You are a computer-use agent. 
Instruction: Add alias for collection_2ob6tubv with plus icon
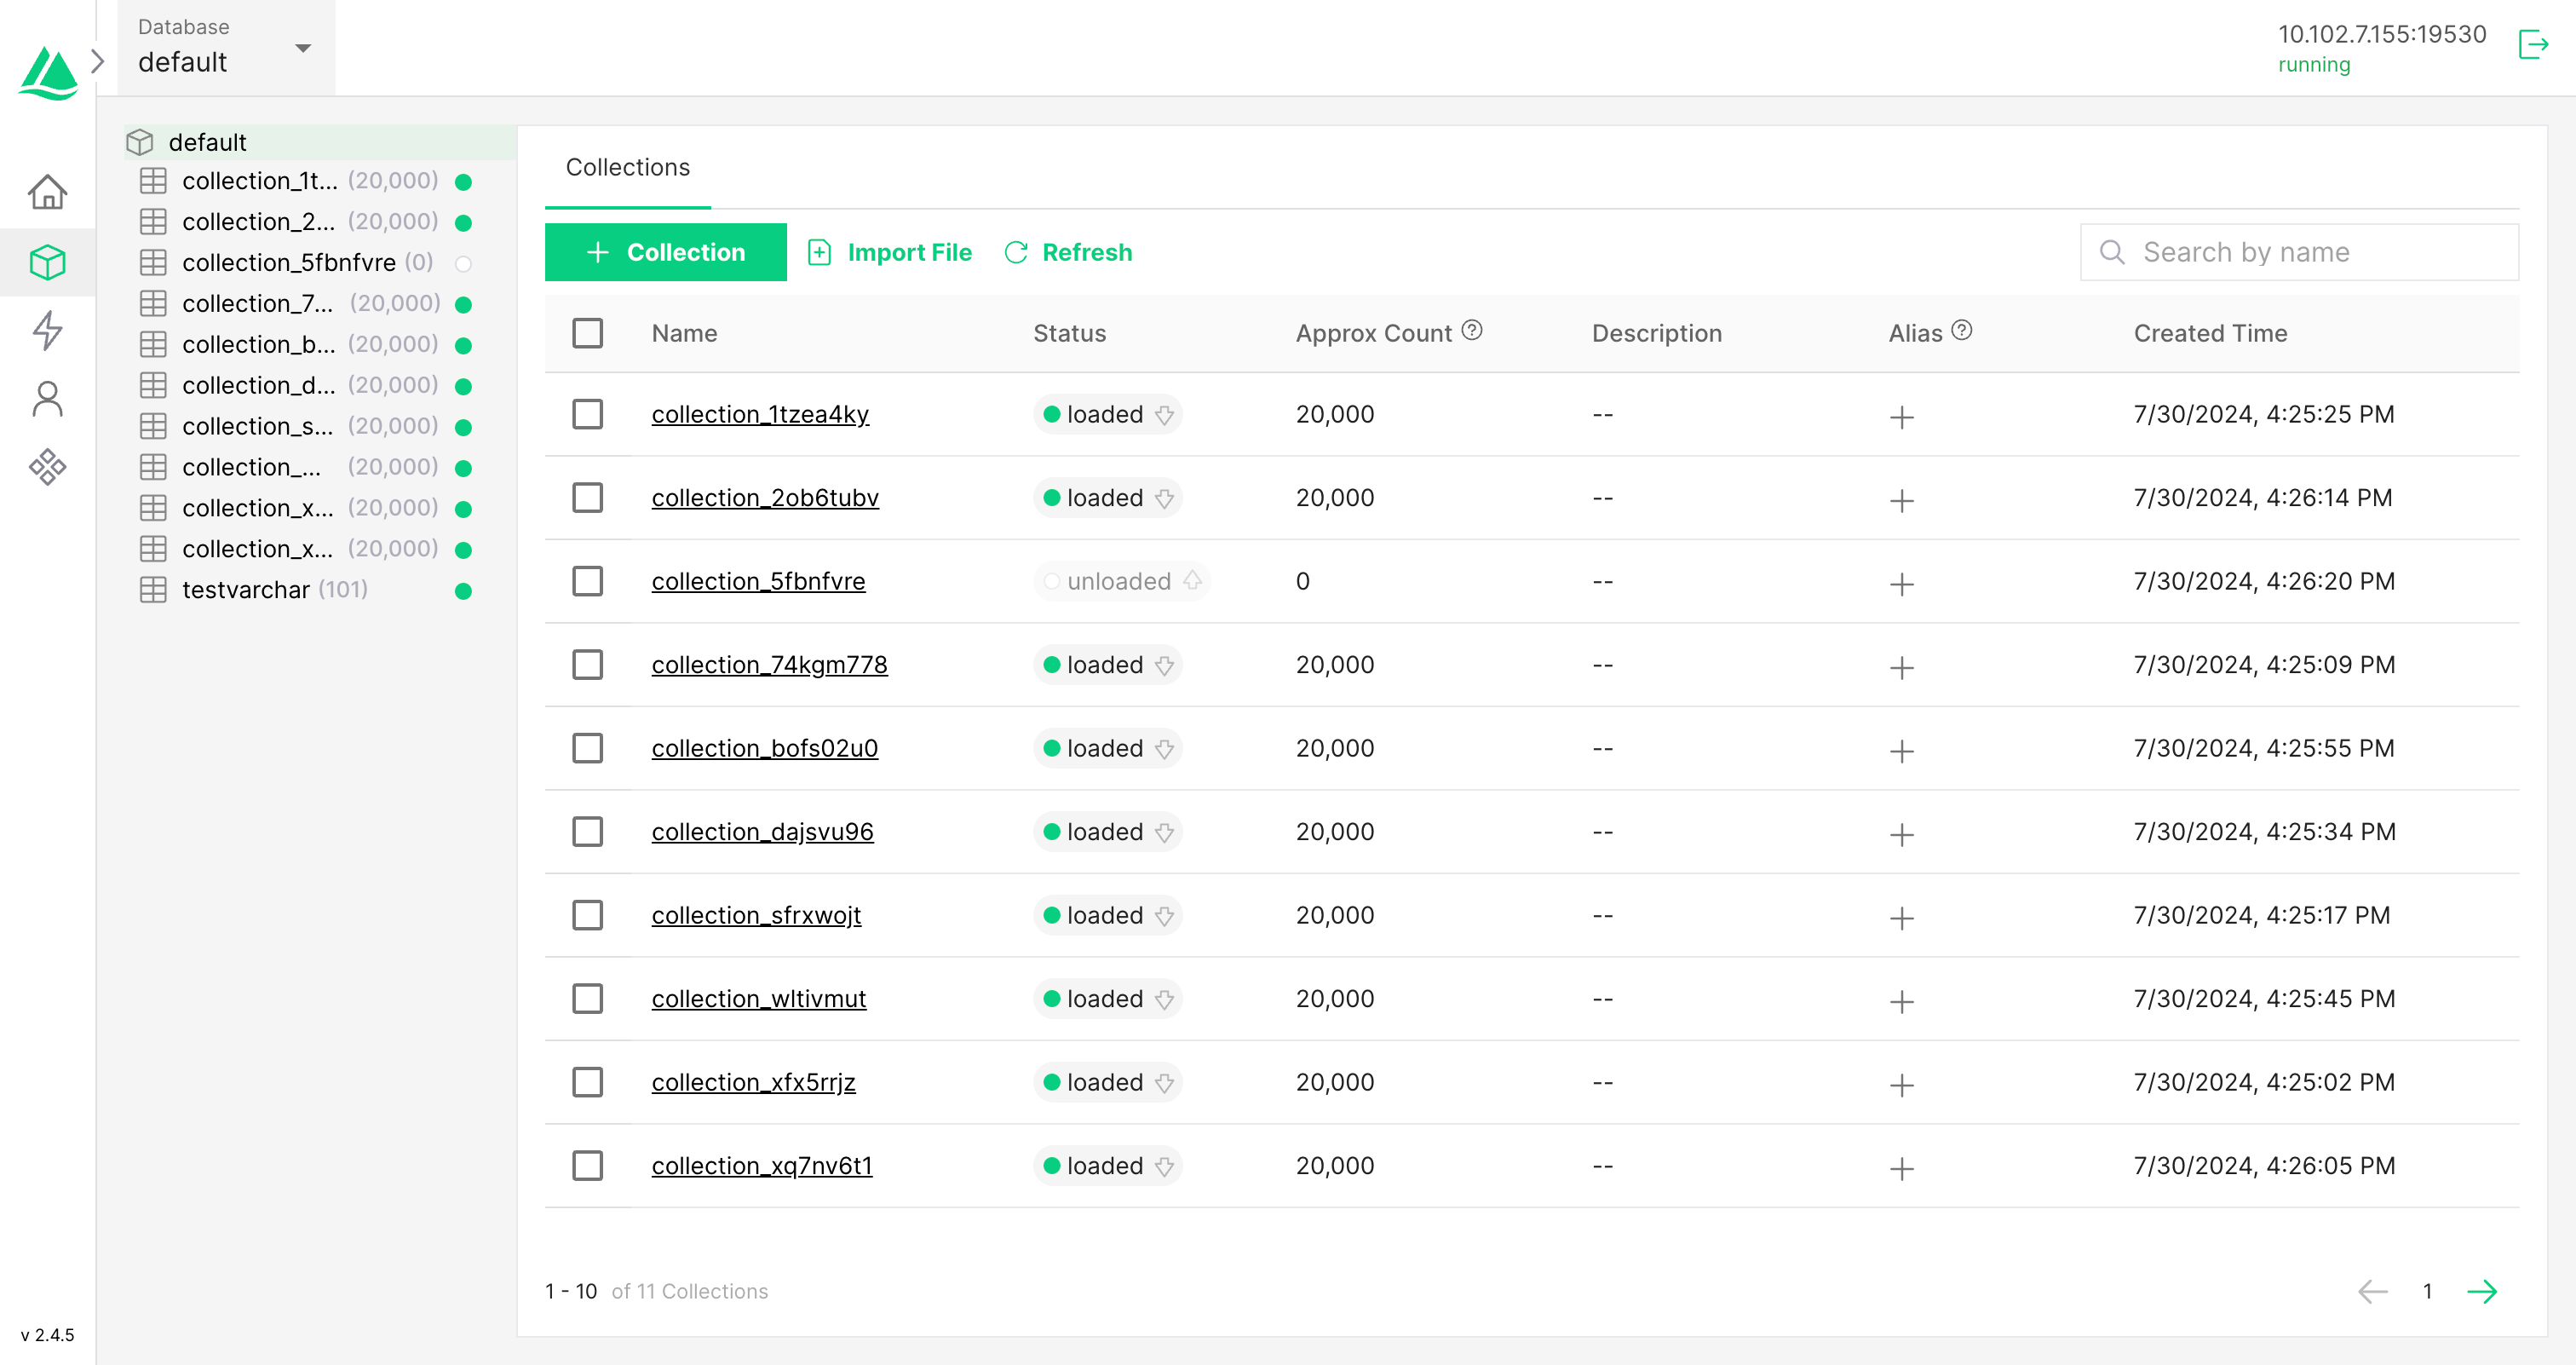click(x=1901, y=500)
